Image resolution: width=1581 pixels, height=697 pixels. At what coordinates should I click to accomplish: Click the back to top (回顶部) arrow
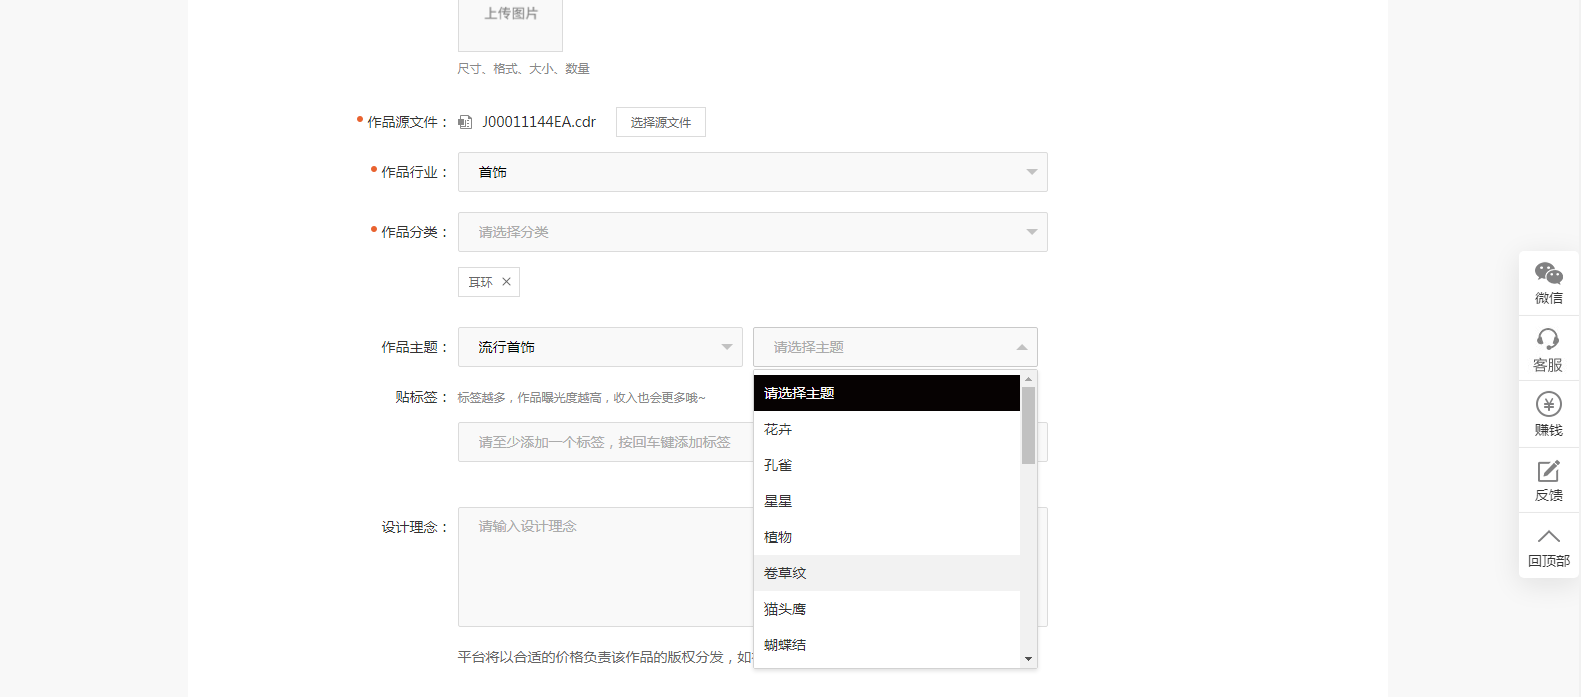[1549, 546]
